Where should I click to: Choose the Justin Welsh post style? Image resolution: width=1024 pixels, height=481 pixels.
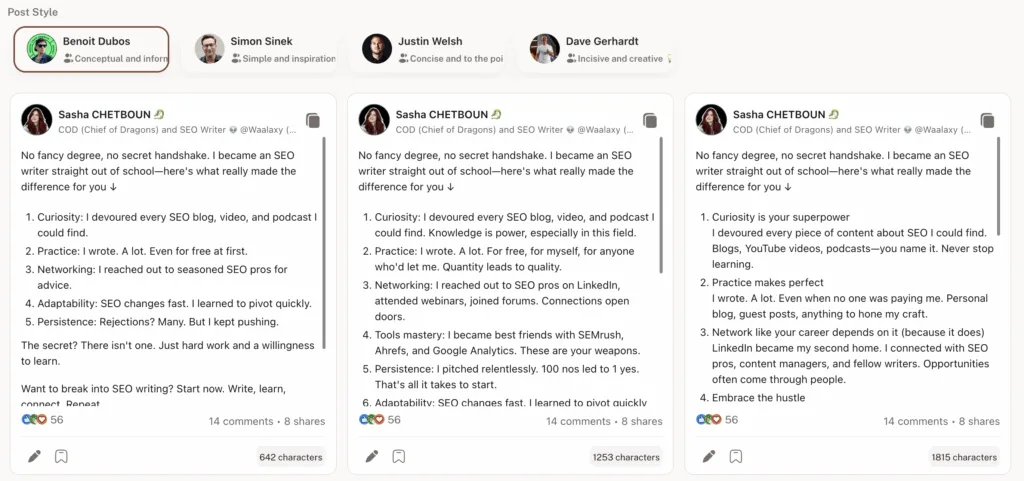427,49
